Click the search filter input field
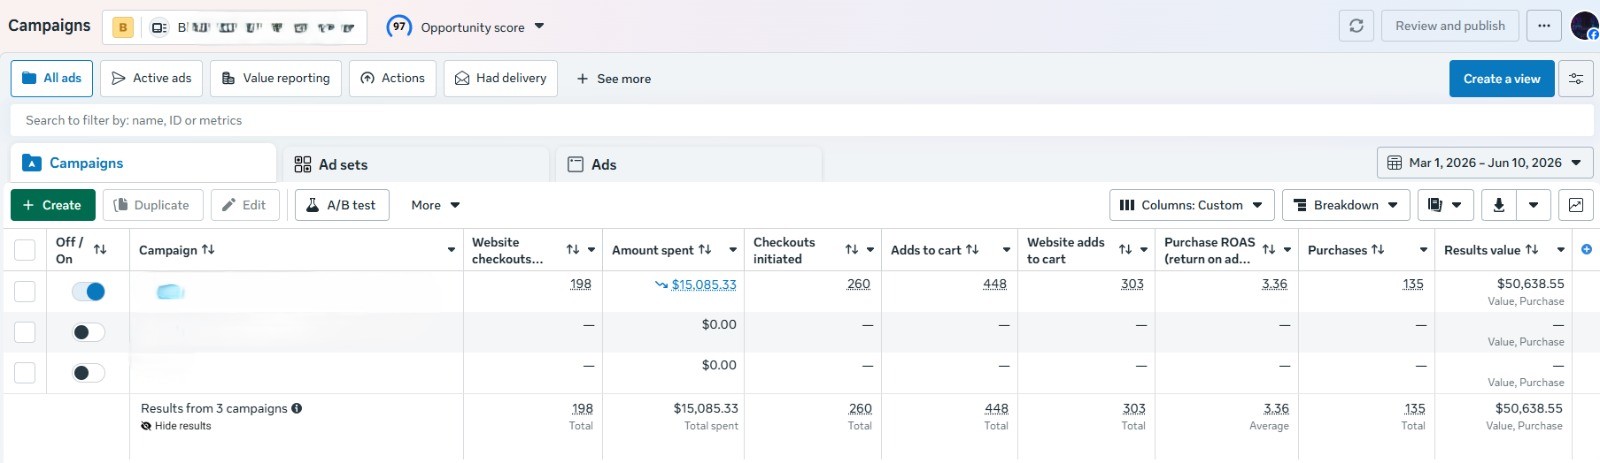This screenshot has height=463, width=1600. click(802, 120)
